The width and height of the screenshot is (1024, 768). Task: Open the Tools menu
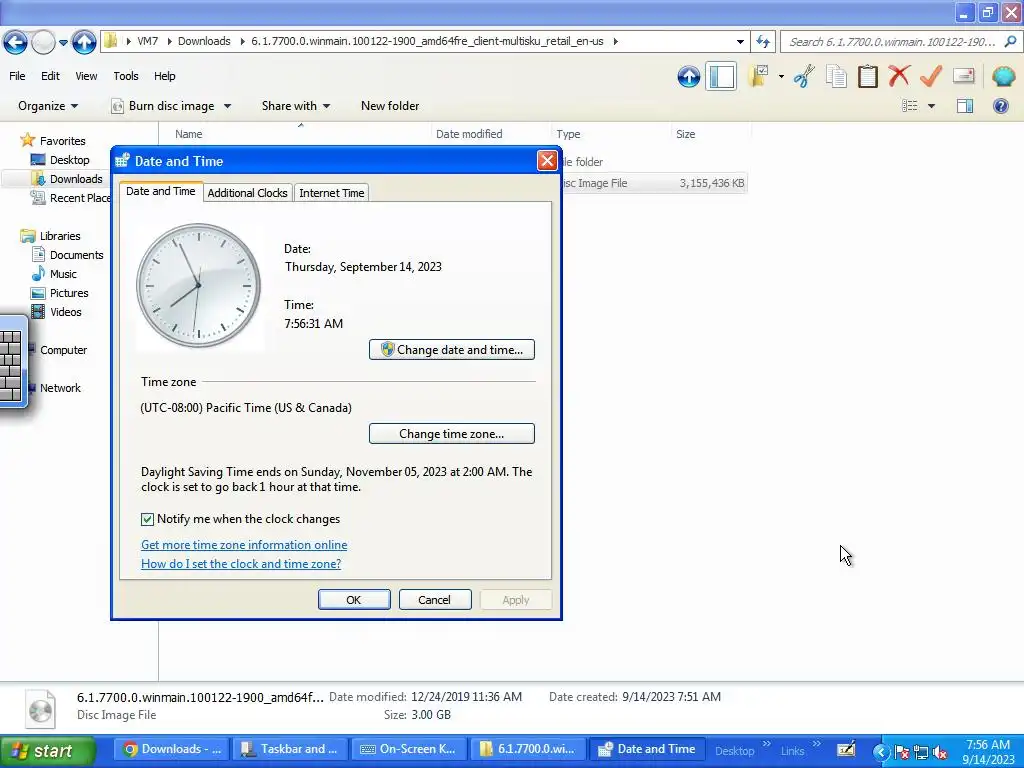click(x=125, y=76)
